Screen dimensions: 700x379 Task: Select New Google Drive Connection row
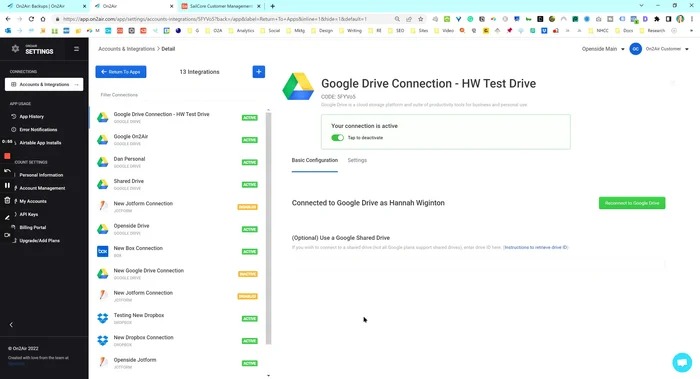tap(178, 274)
